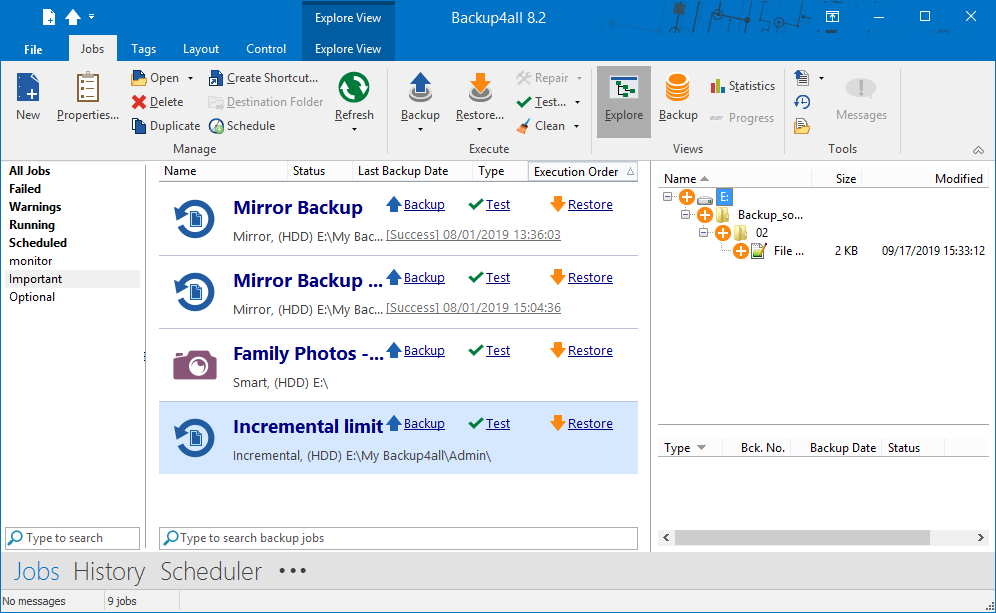Refresh the job list
This screenshot has height=613, width=996.
pyautogui.click(x=354, y=97)
